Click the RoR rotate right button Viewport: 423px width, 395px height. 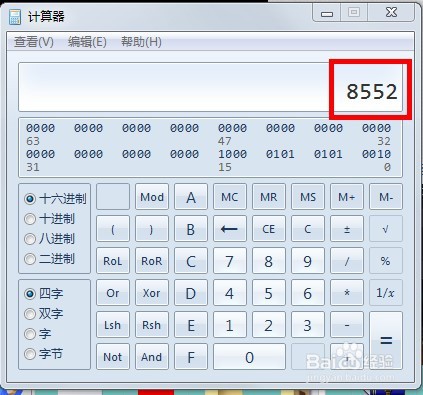152,261
